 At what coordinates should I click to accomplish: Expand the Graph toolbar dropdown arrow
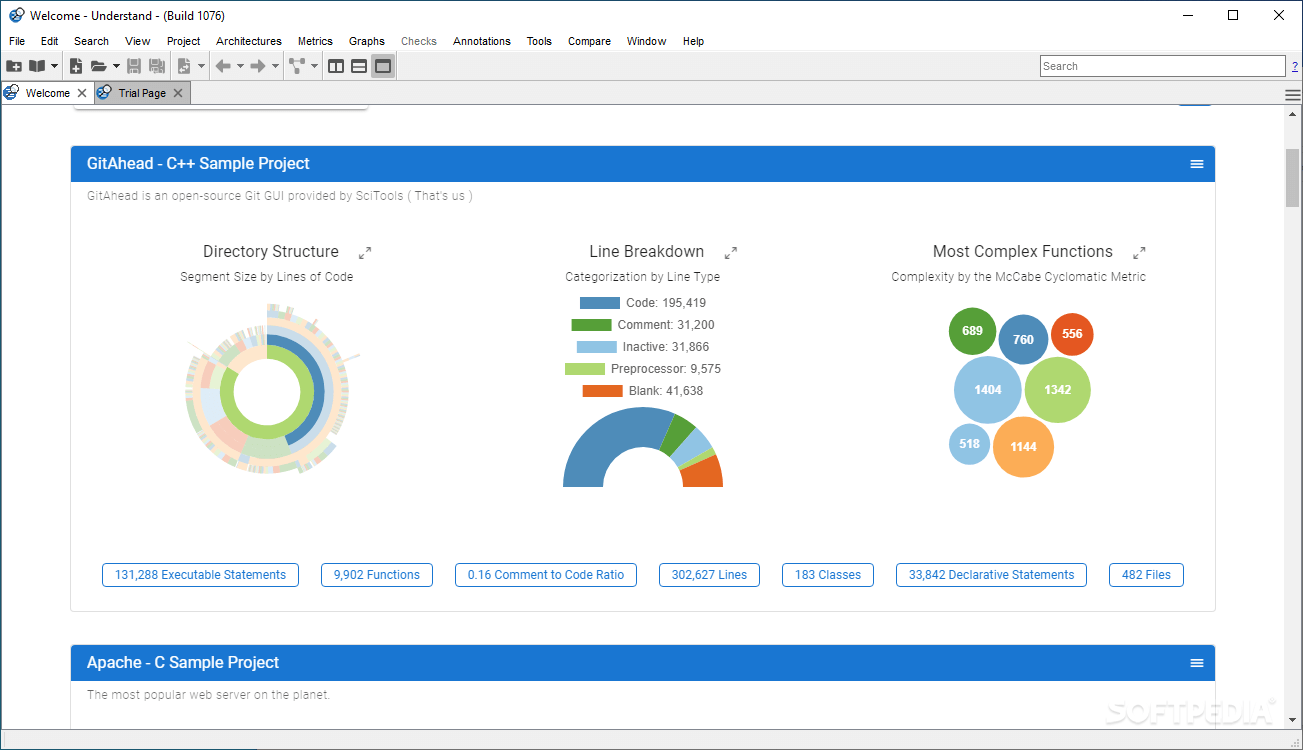point(314,66)
